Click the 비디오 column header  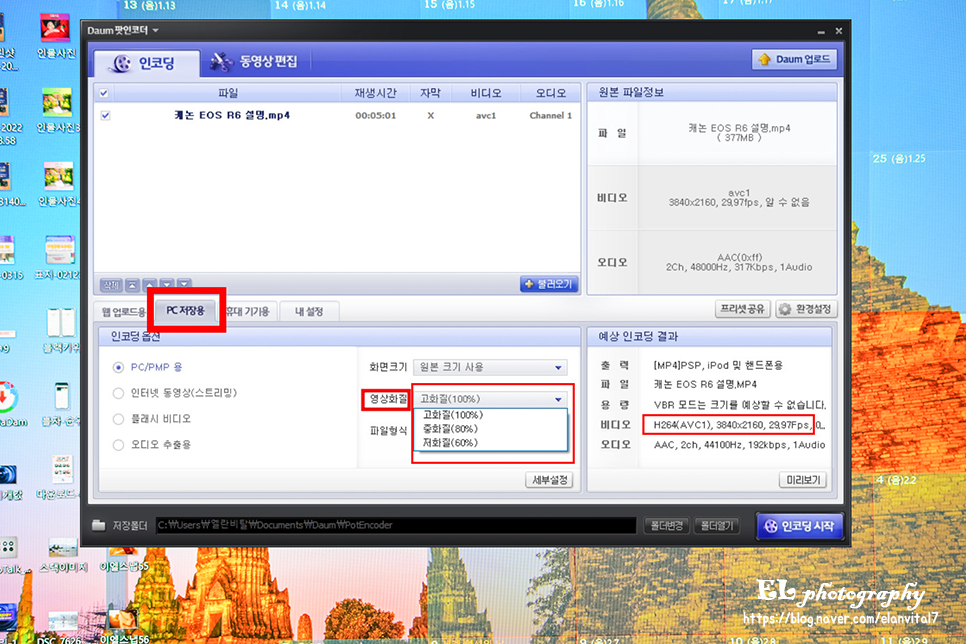pyautogui.click(x=485, y=93)
